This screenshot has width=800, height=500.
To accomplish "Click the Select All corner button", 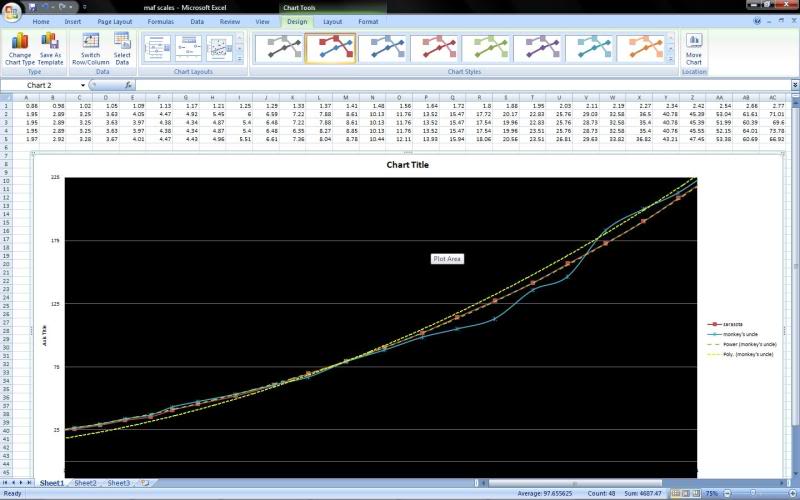I will tap(6, 97).
